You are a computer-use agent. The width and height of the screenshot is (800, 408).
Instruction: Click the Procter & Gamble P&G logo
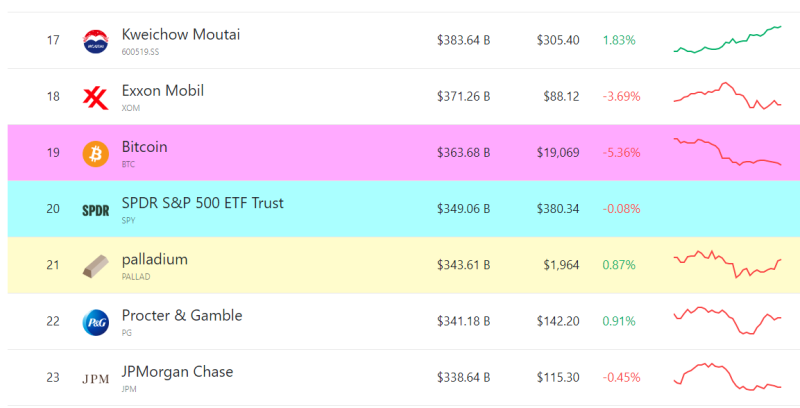point(95,322)
